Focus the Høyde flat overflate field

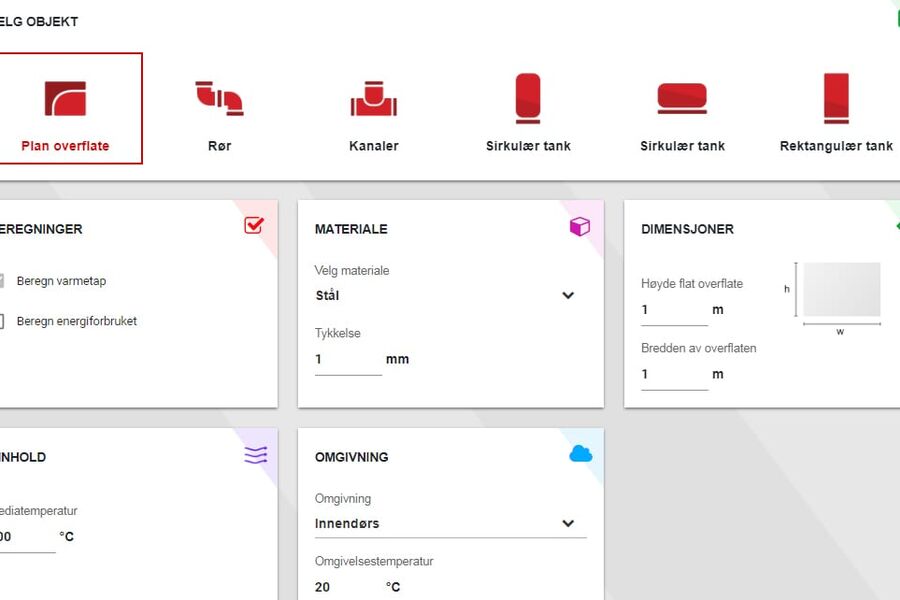tap(673, 310)
